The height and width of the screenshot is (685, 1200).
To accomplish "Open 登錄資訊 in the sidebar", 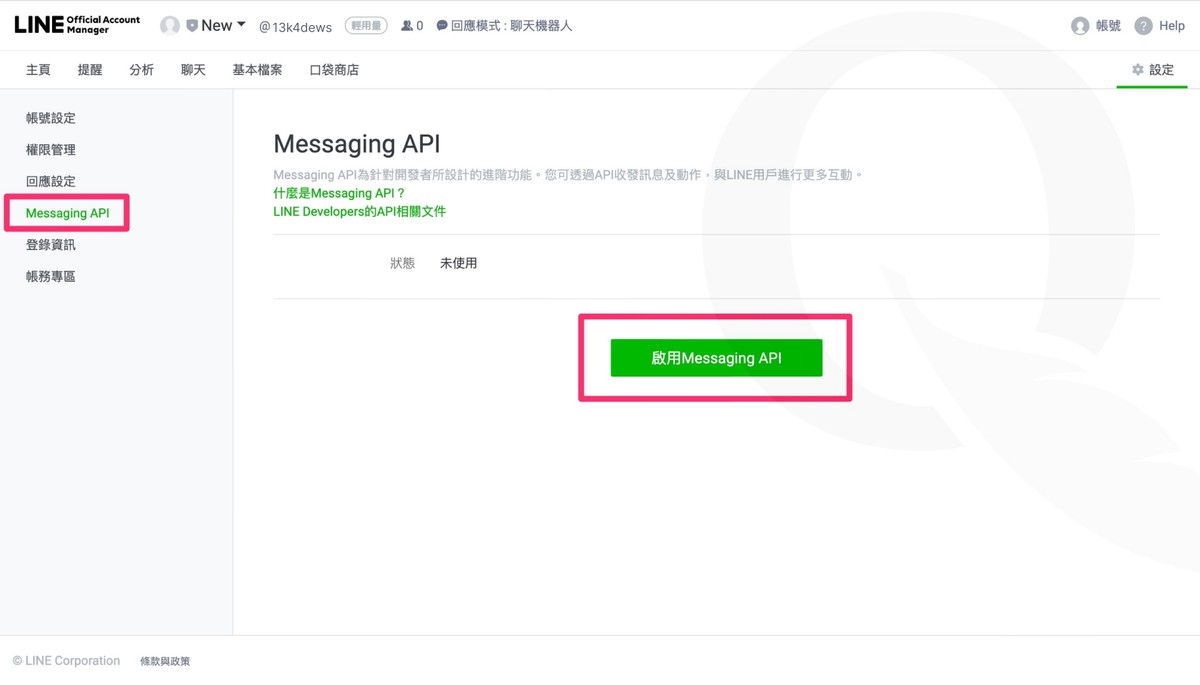I will point(51,245).
